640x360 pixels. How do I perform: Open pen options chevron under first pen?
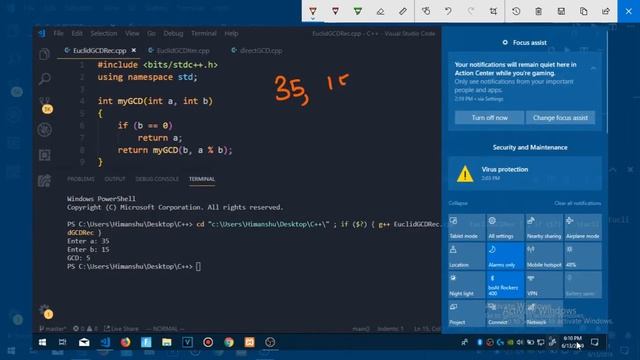313,19
